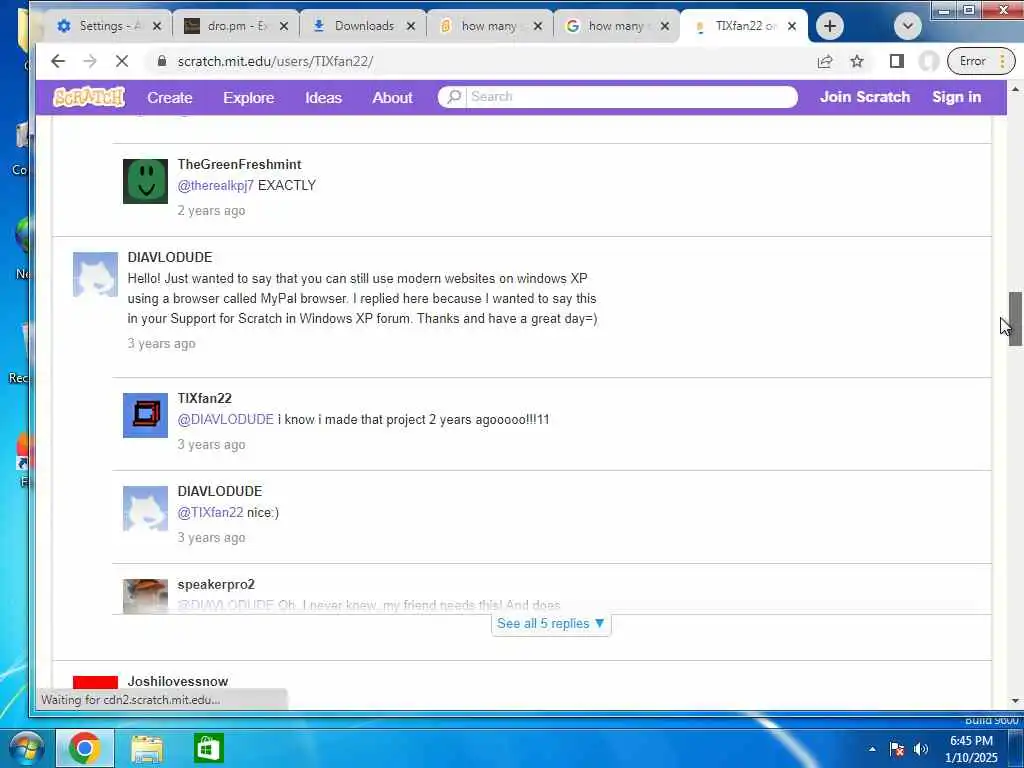The height and width of the screenshot is (768, 1024).
Task: Click the @TIXfan22 mention link
Action: [x=210, y=513]
